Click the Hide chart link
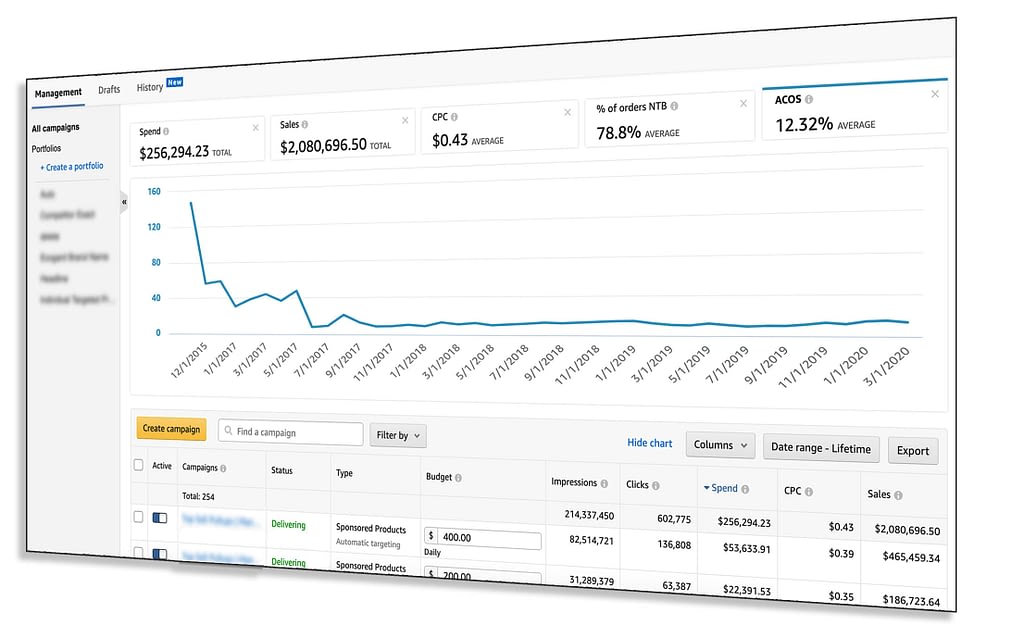 [x=650, y=443]
